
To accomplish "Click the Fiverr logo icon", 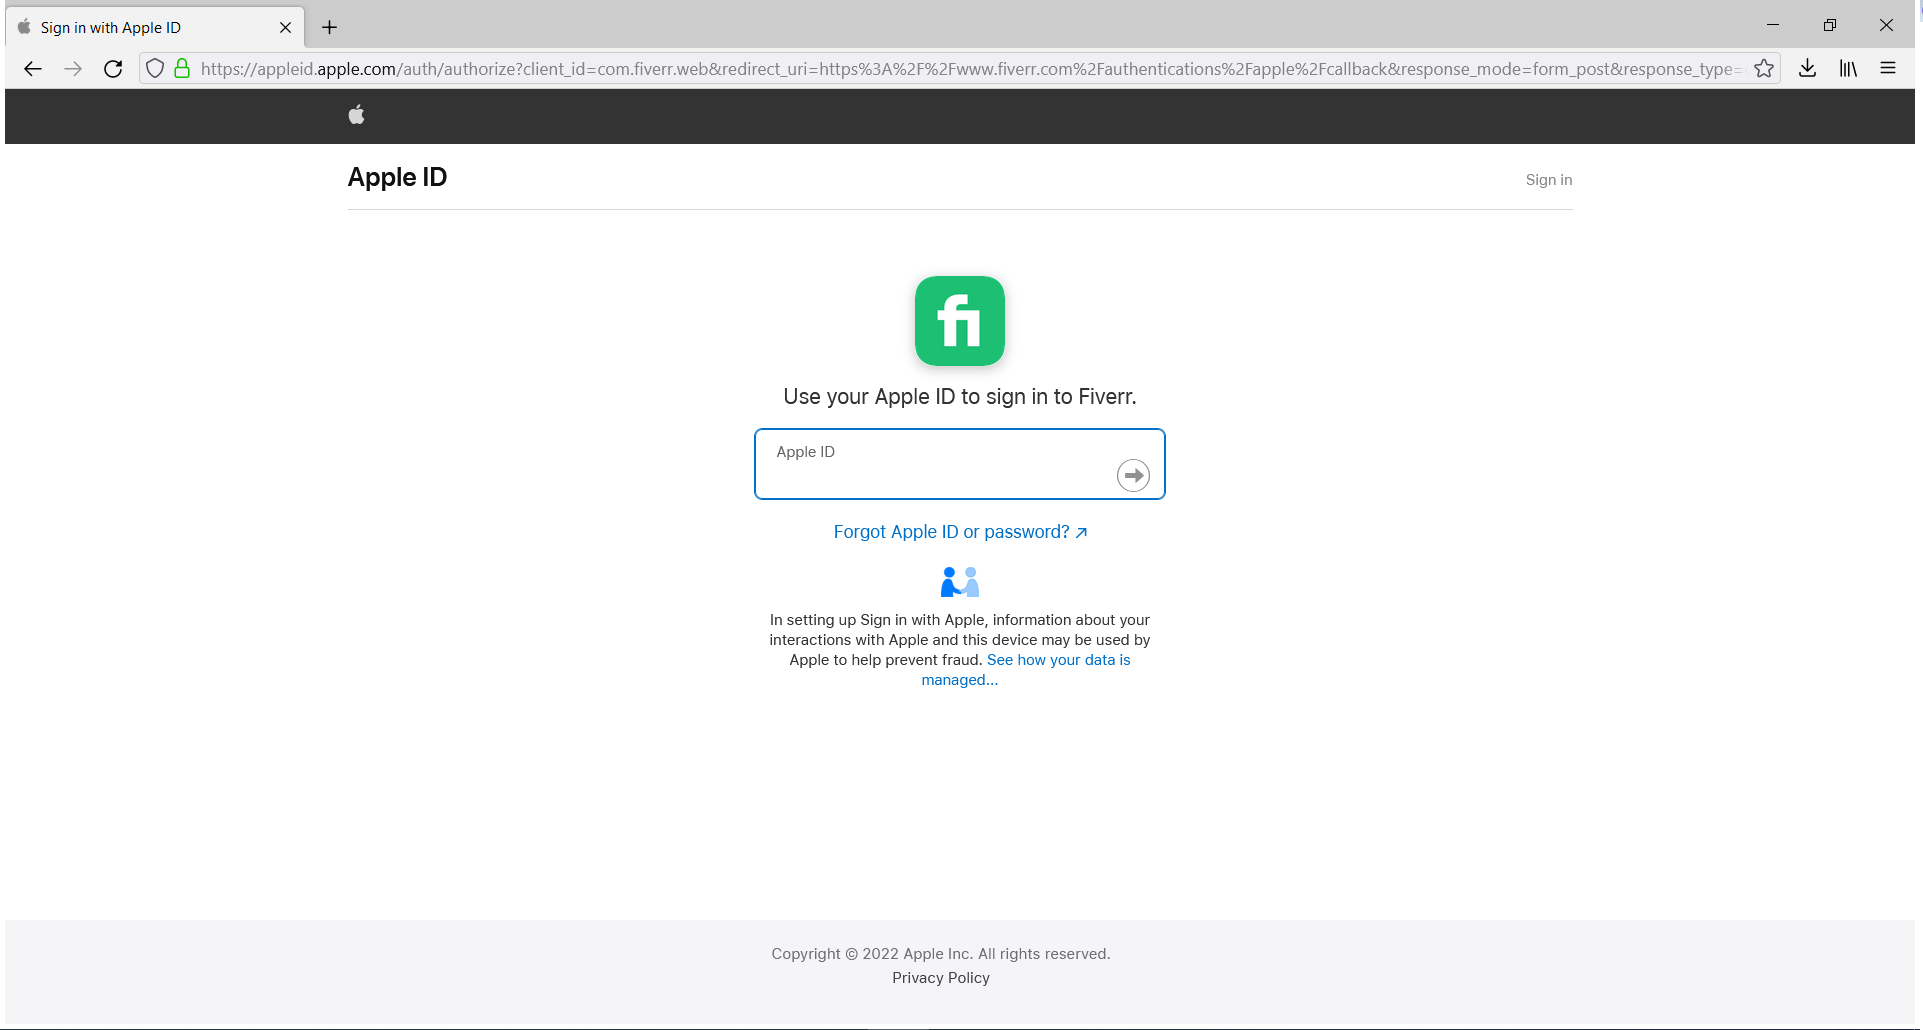I will pyautogui.click(x=958, y=321).
